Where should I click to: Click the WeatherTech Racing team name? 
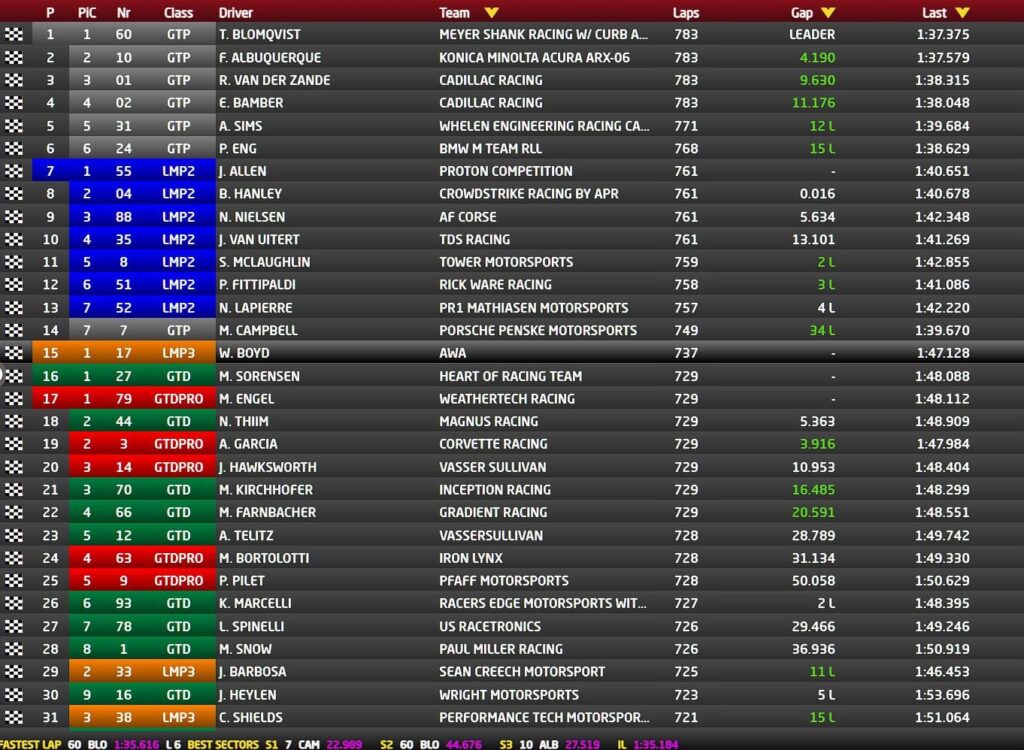[507, 399]
